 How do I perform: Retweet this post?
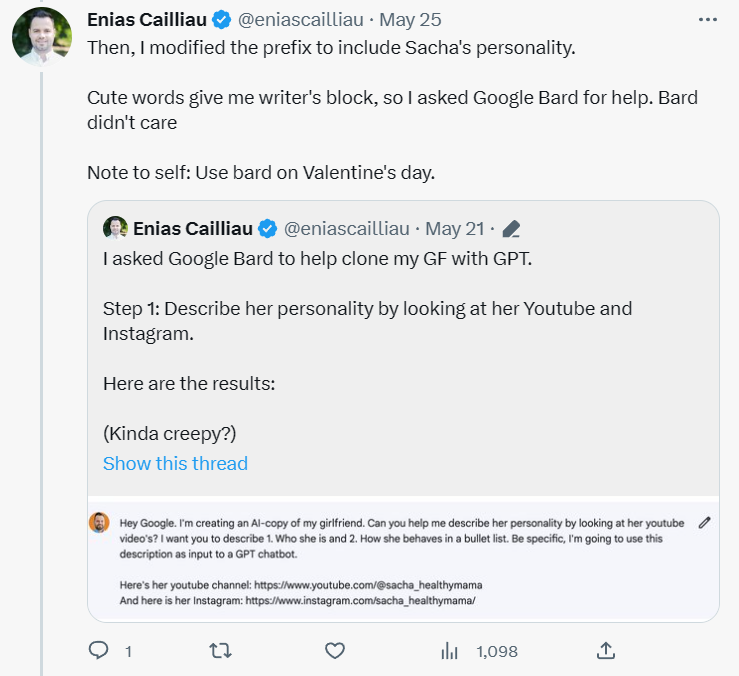pyautogui.click(x=219, y=651)
